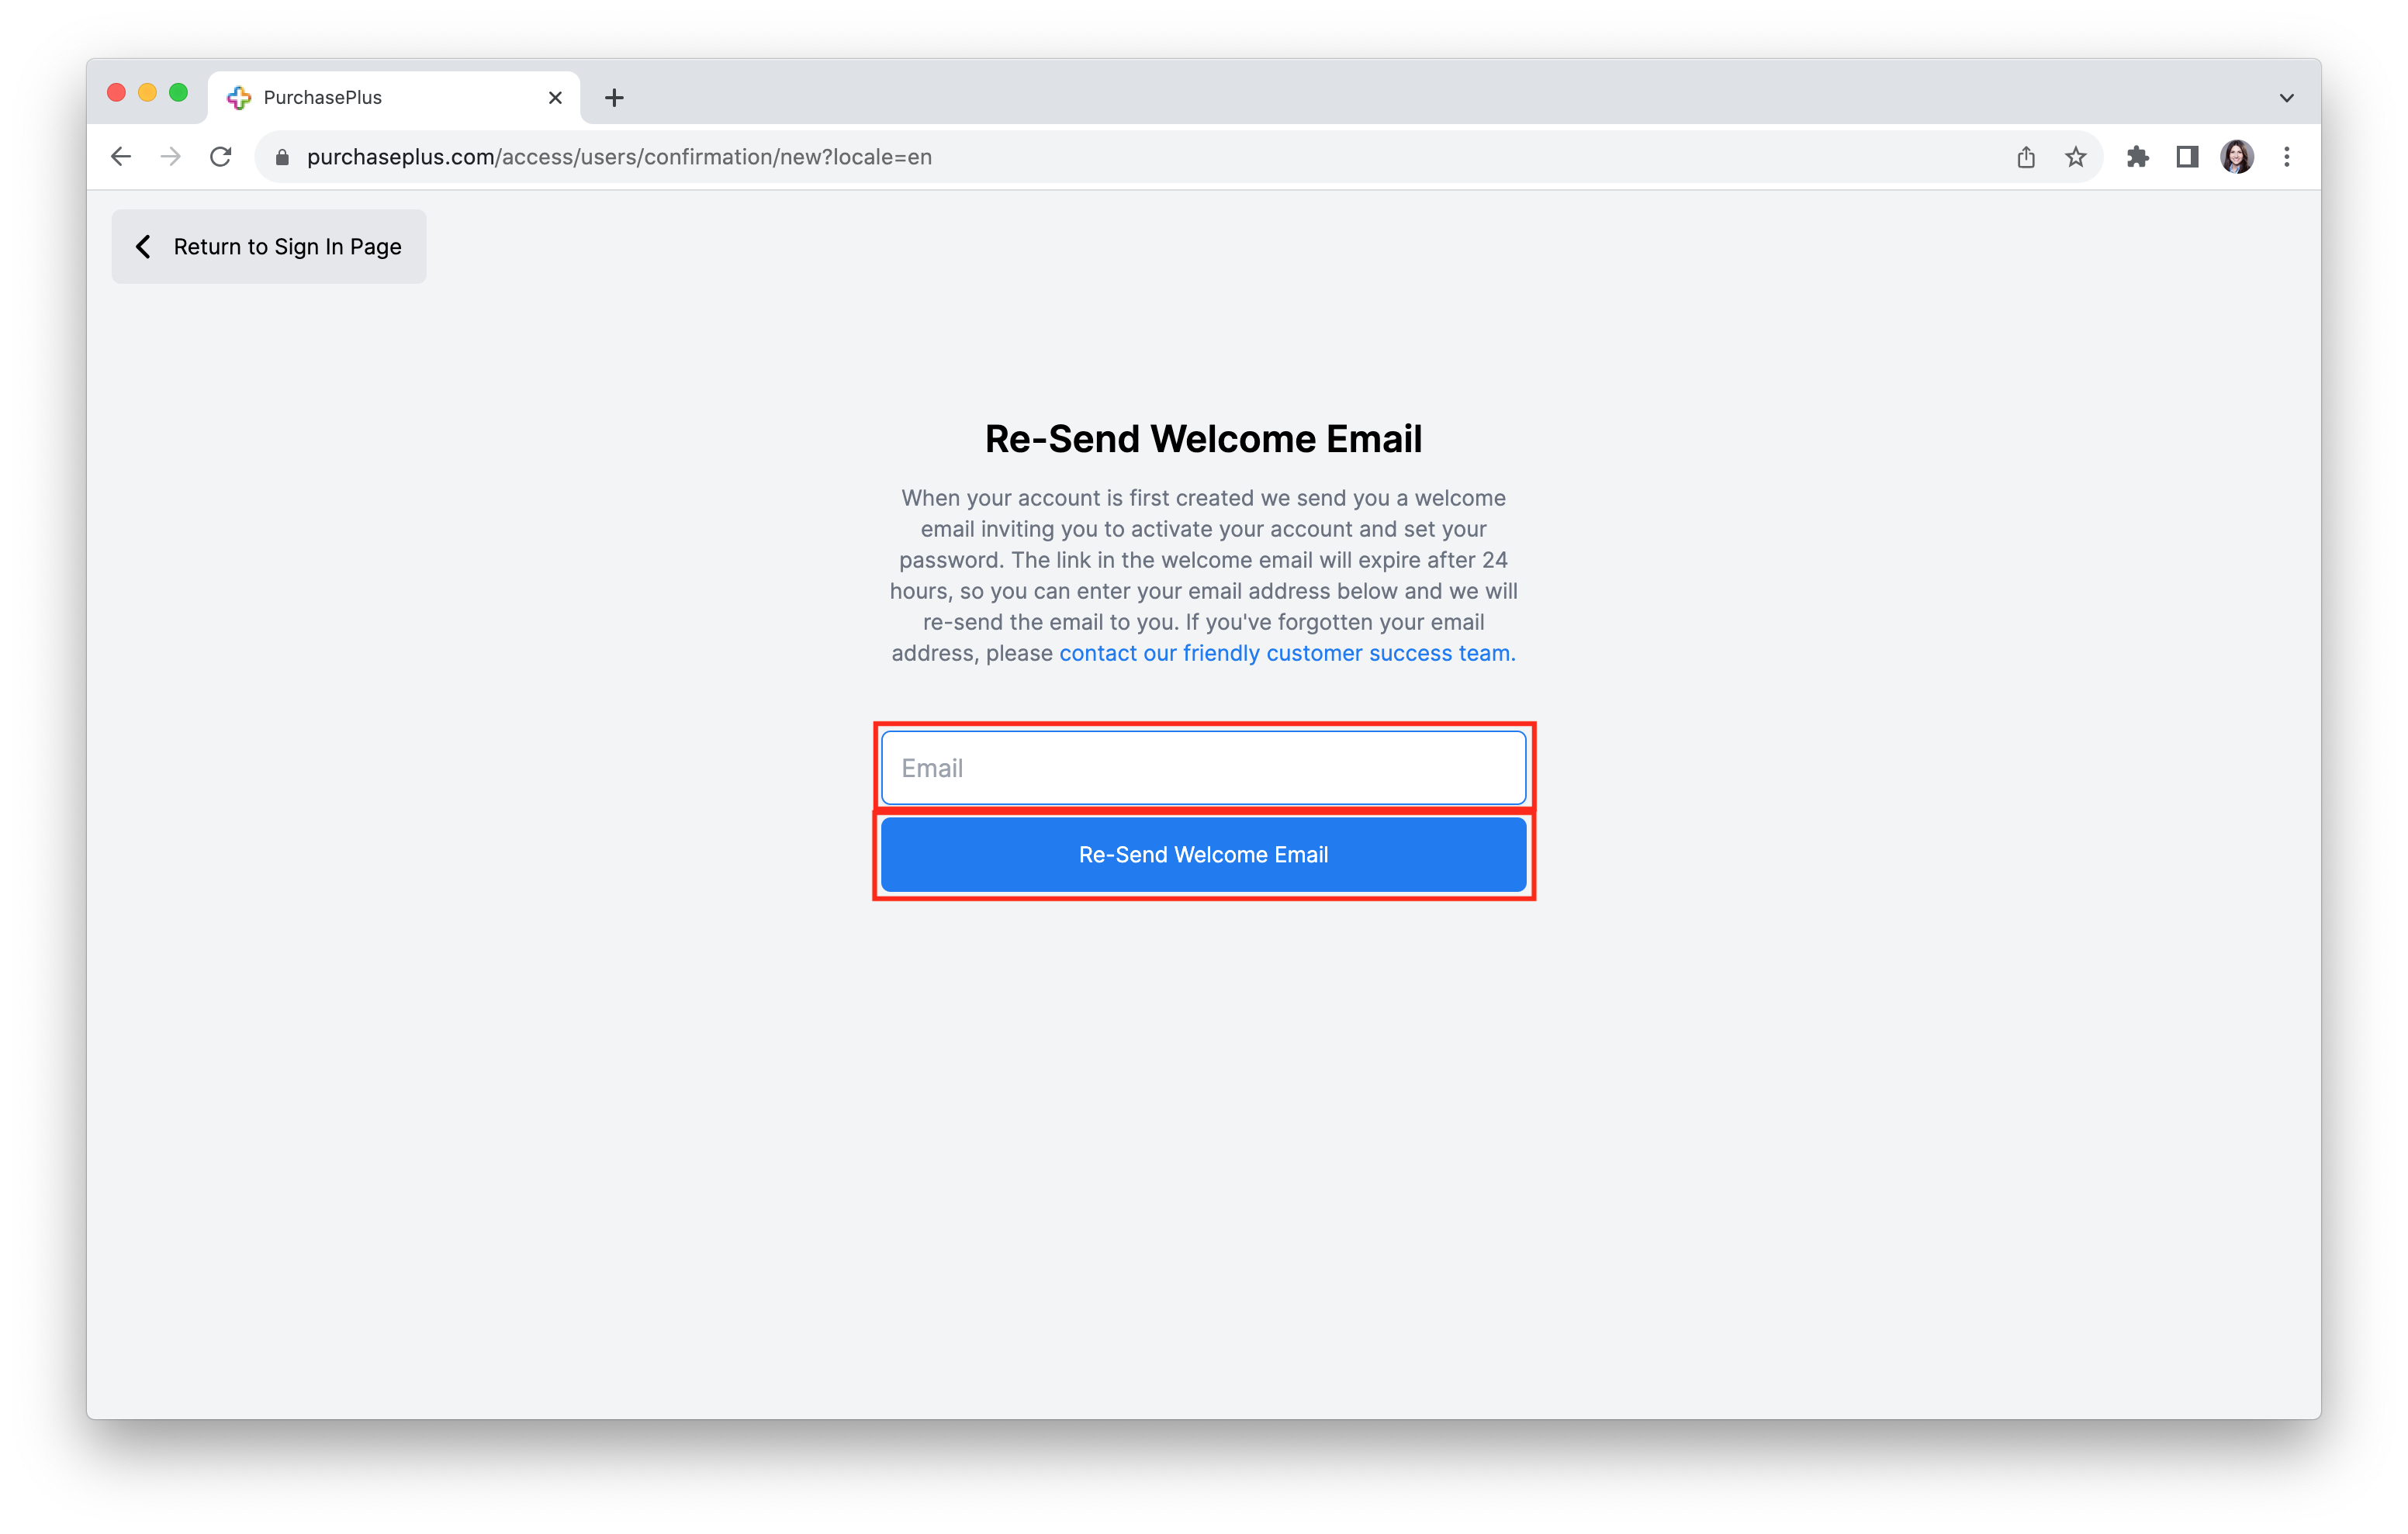Screen dimensions: 2408x1534
Task: Click the browser back navigation arrow
Action: tap(118, 156)
